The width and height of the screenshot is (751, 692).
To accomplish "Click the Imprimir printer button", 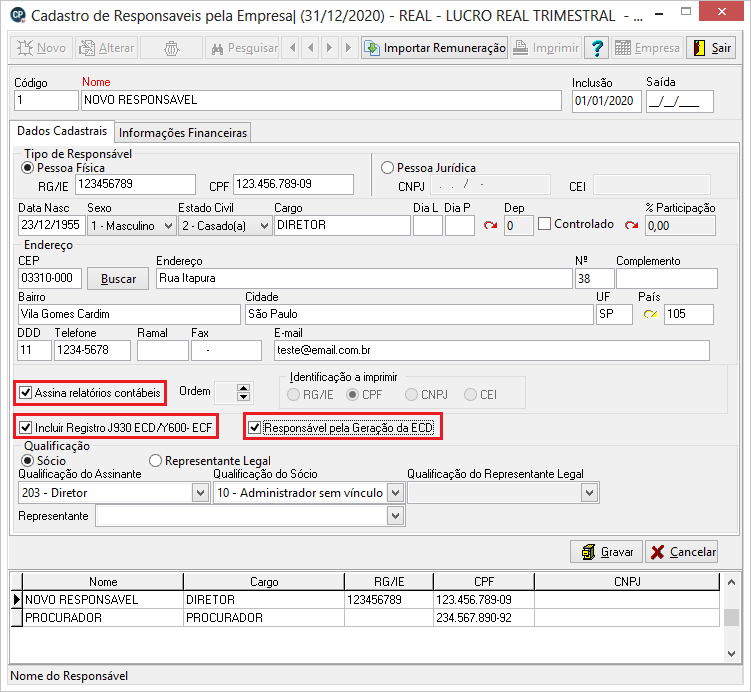I will point(546,48).
